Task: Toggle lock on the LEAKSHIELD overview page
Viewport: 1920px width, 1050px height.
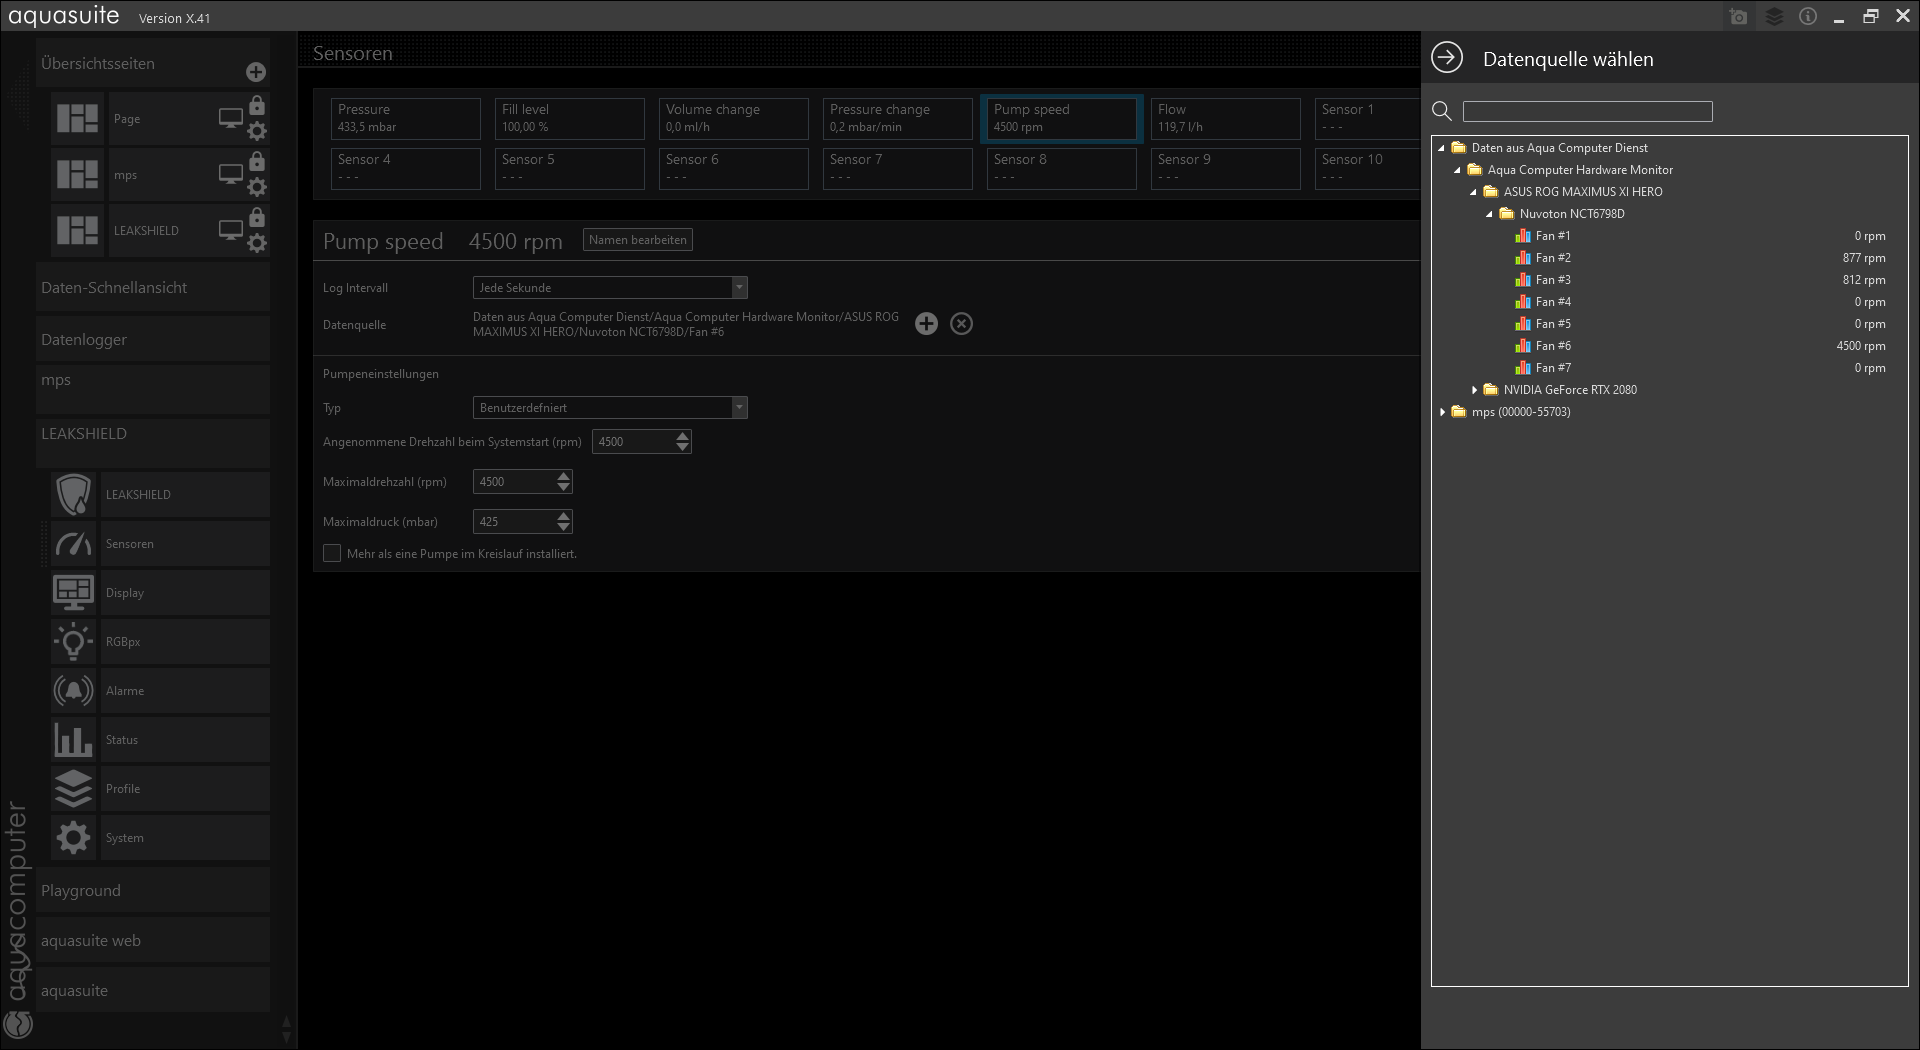Action: (257, 217)
